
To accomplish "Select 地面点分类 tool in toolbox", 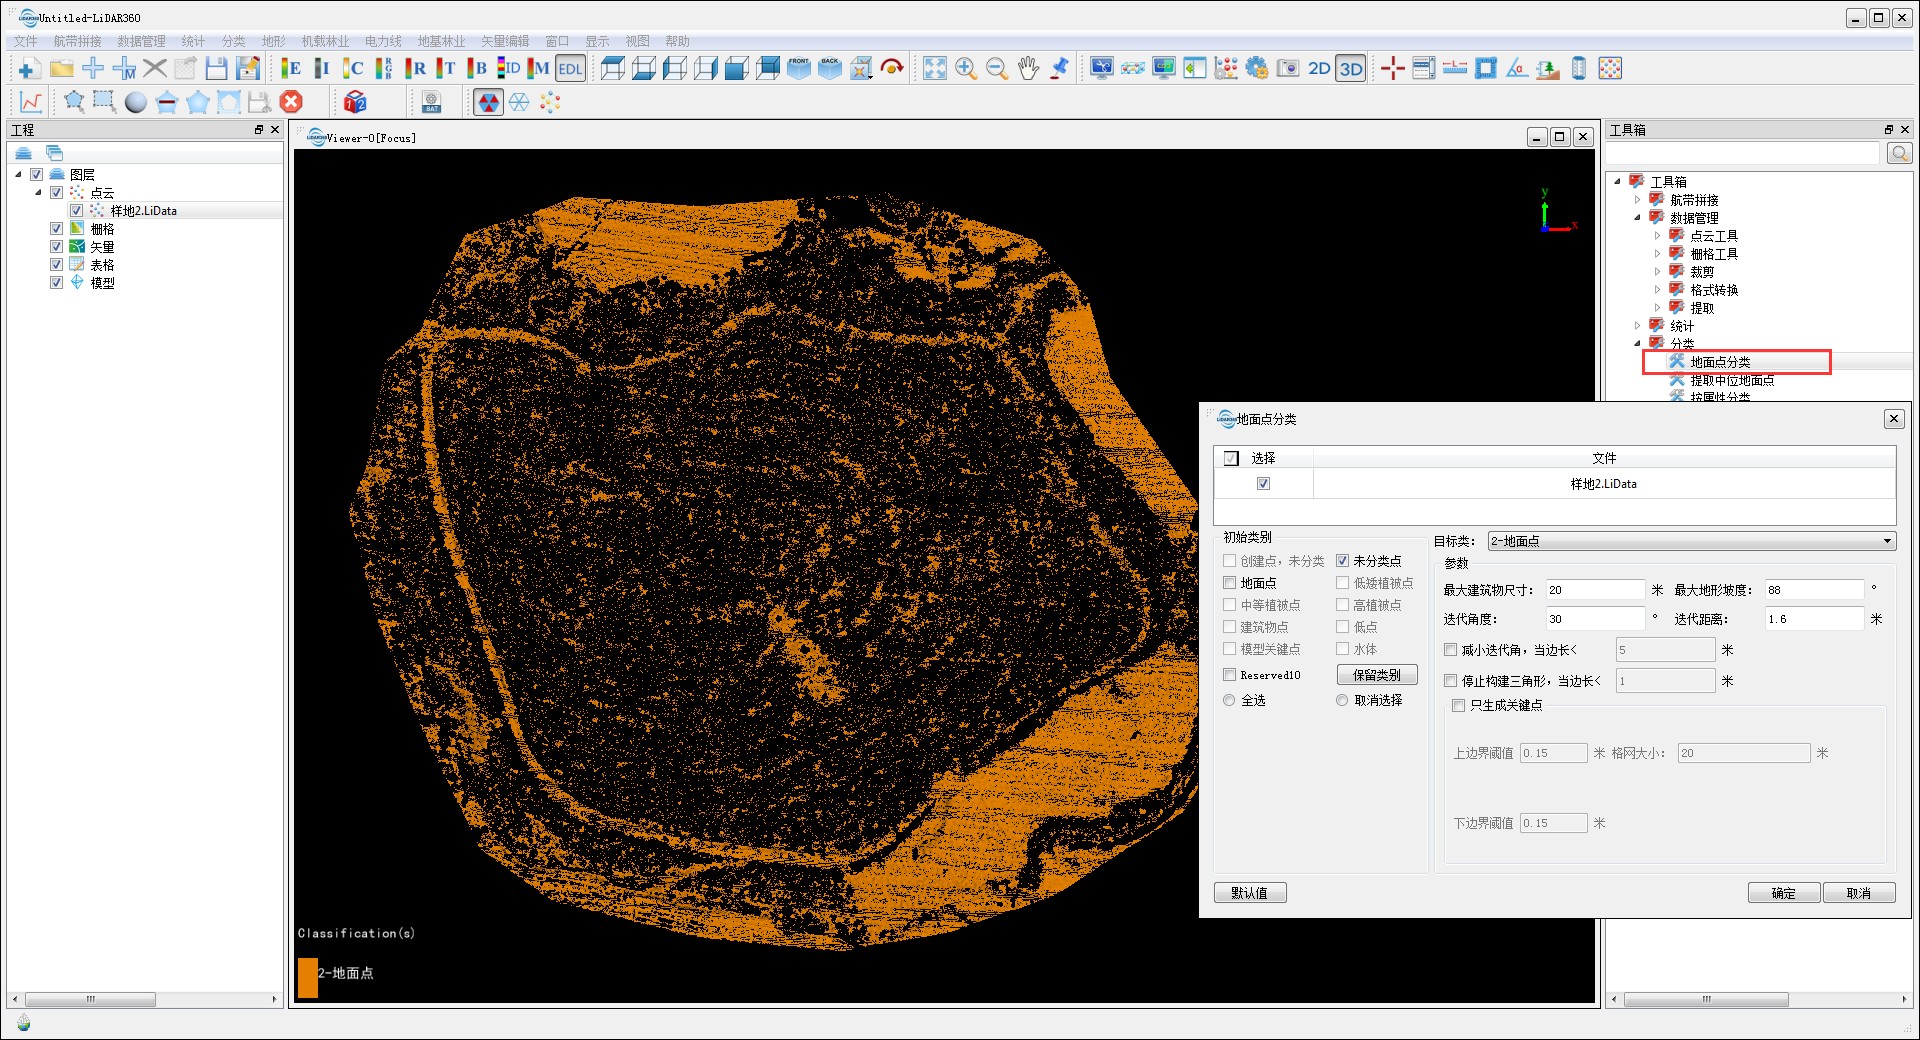I will coord(1720,362).
